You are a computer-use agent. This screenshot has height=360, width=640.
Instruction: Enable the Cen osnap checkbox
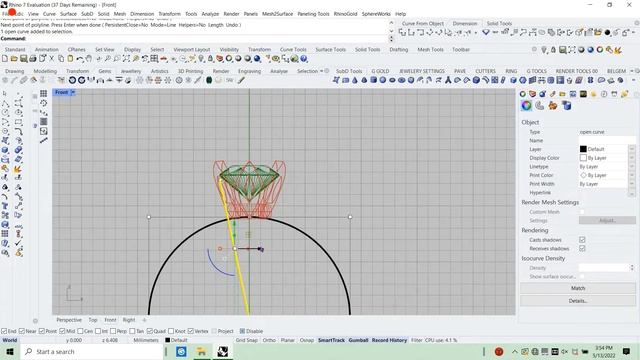click(x=80, y=331)
